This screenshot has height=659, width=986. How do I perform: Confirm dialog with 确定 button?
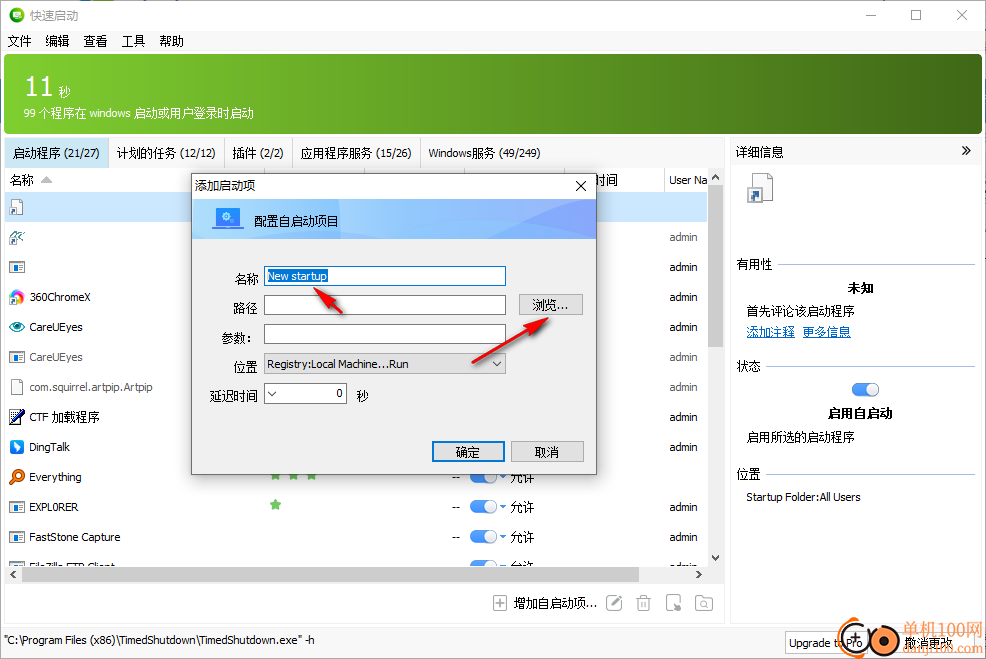tap(468, 451)
